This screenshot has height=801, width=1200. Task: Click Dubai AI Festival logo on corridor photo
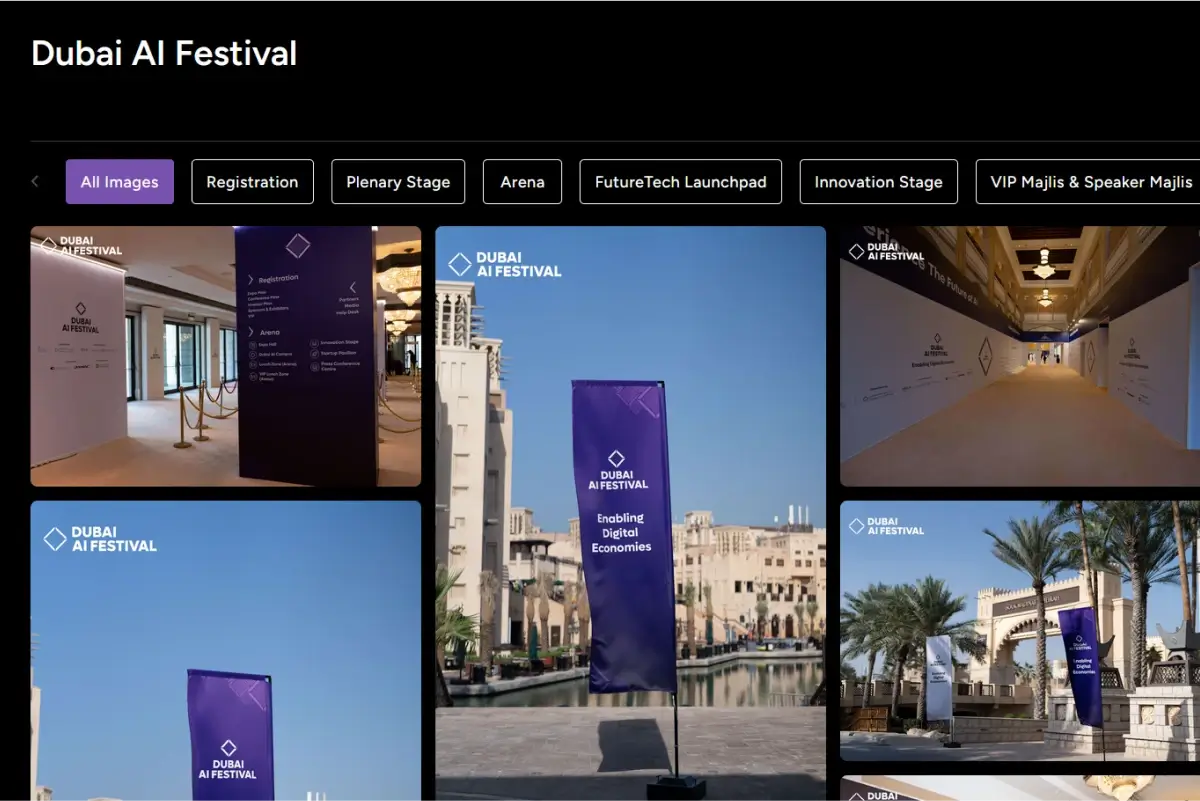(x=886, y=251)
